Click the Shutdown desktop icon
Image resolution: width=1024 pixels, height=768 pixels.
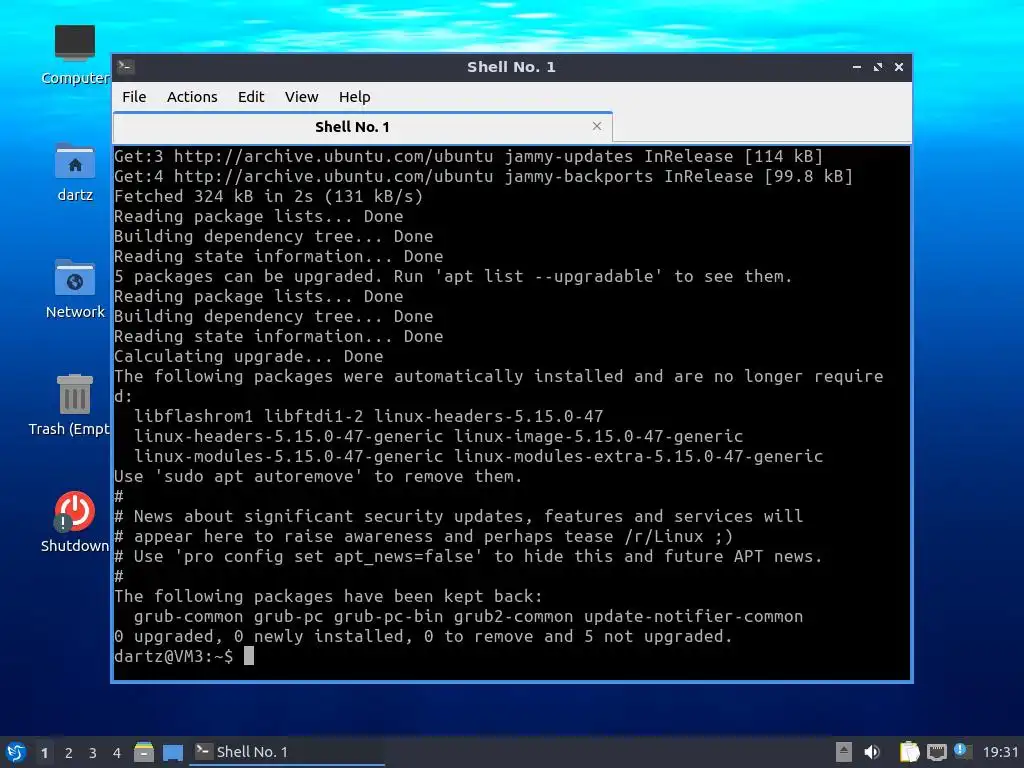pyautogui.click(x=74, y=522)
